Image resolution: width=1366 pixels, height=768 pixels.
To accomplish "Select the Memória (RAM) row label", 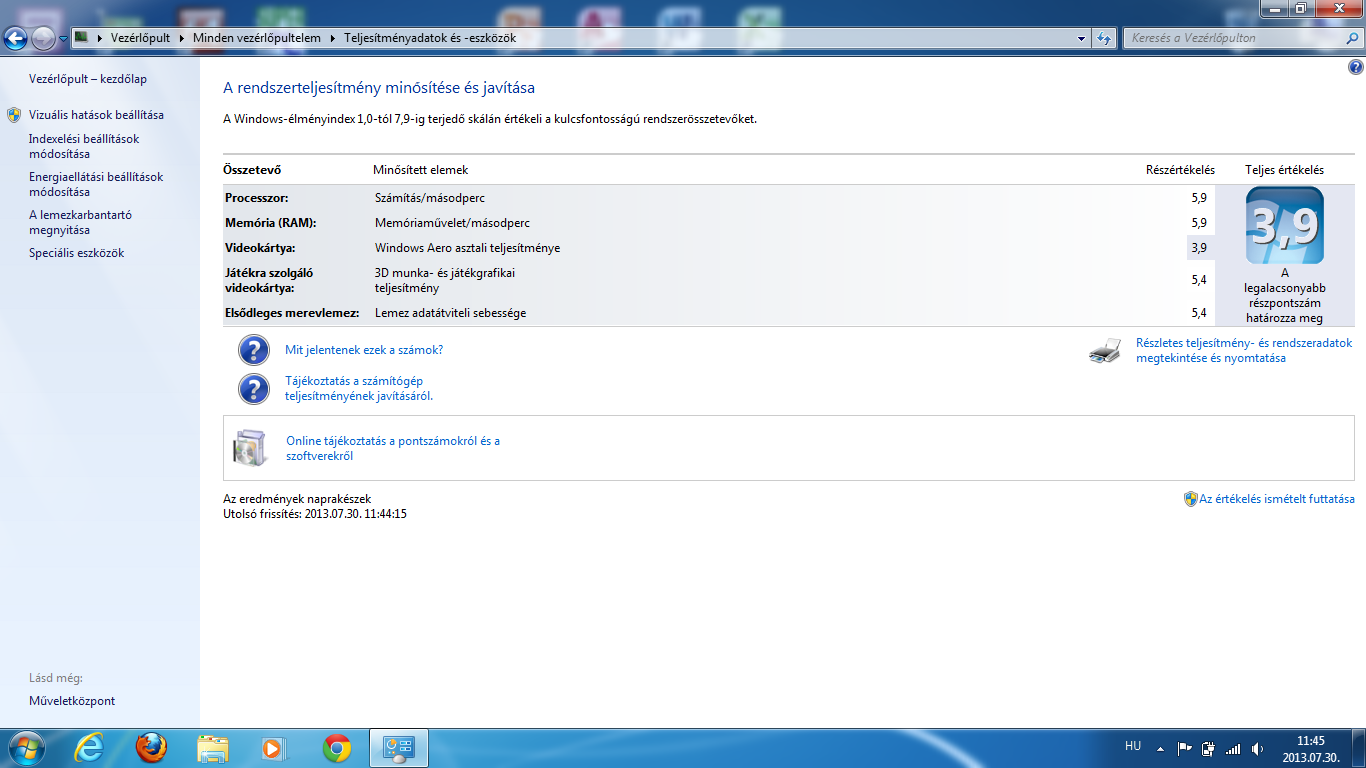I will pos(270,223).
